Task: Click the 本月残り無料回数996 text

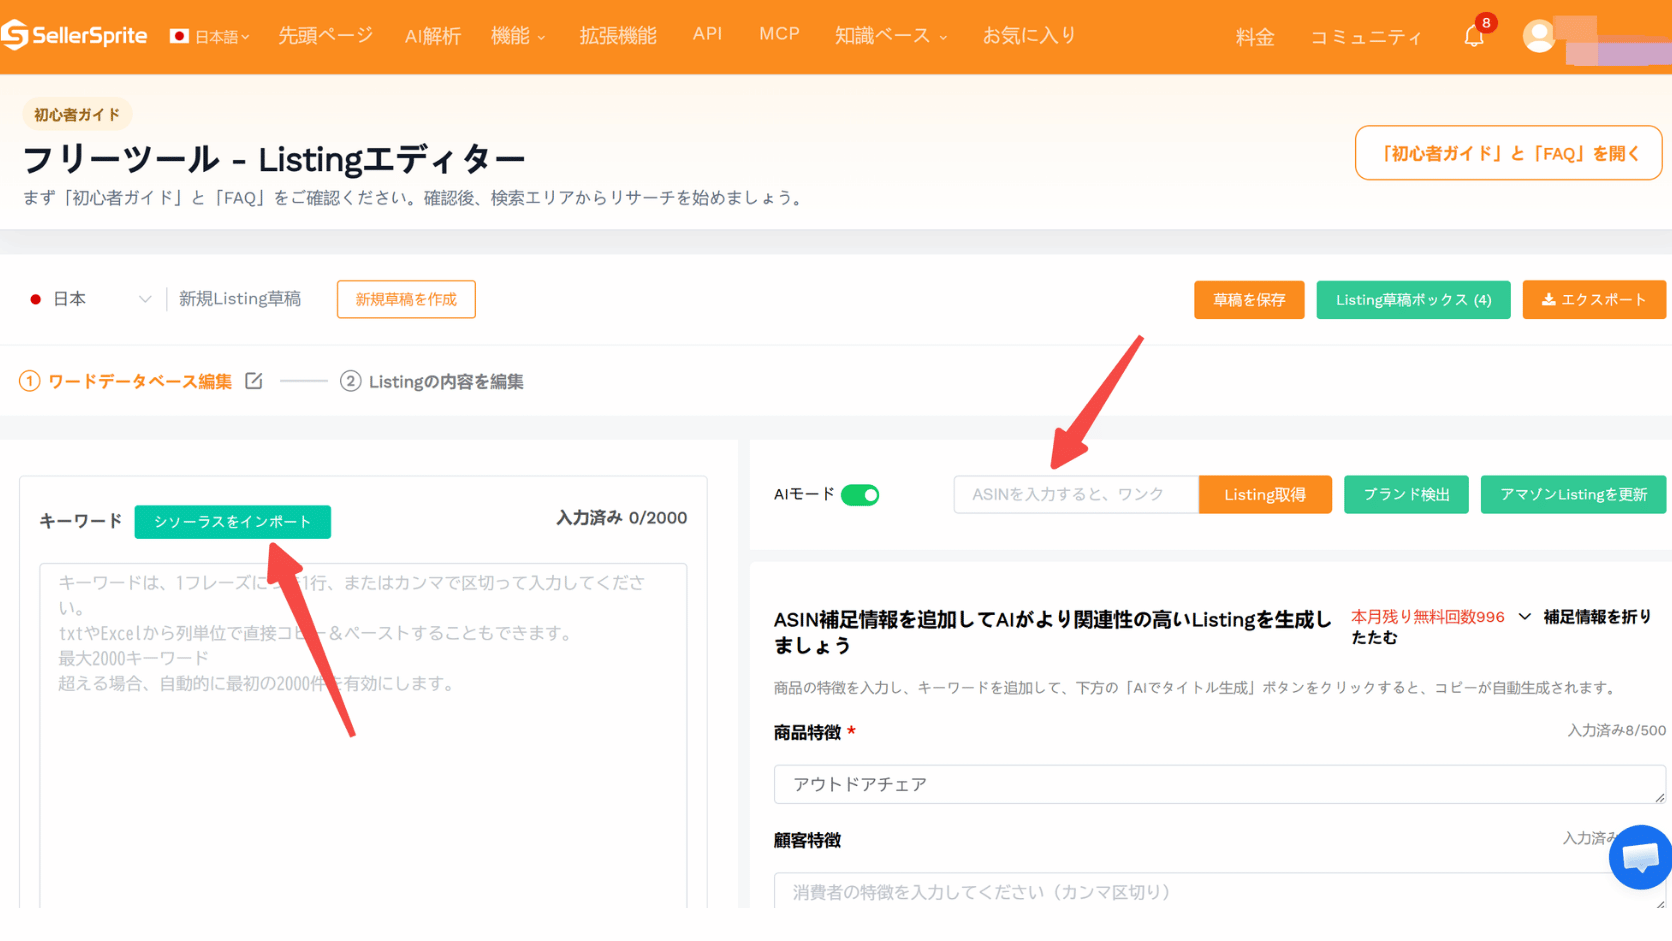Action: coord(1427,617)
